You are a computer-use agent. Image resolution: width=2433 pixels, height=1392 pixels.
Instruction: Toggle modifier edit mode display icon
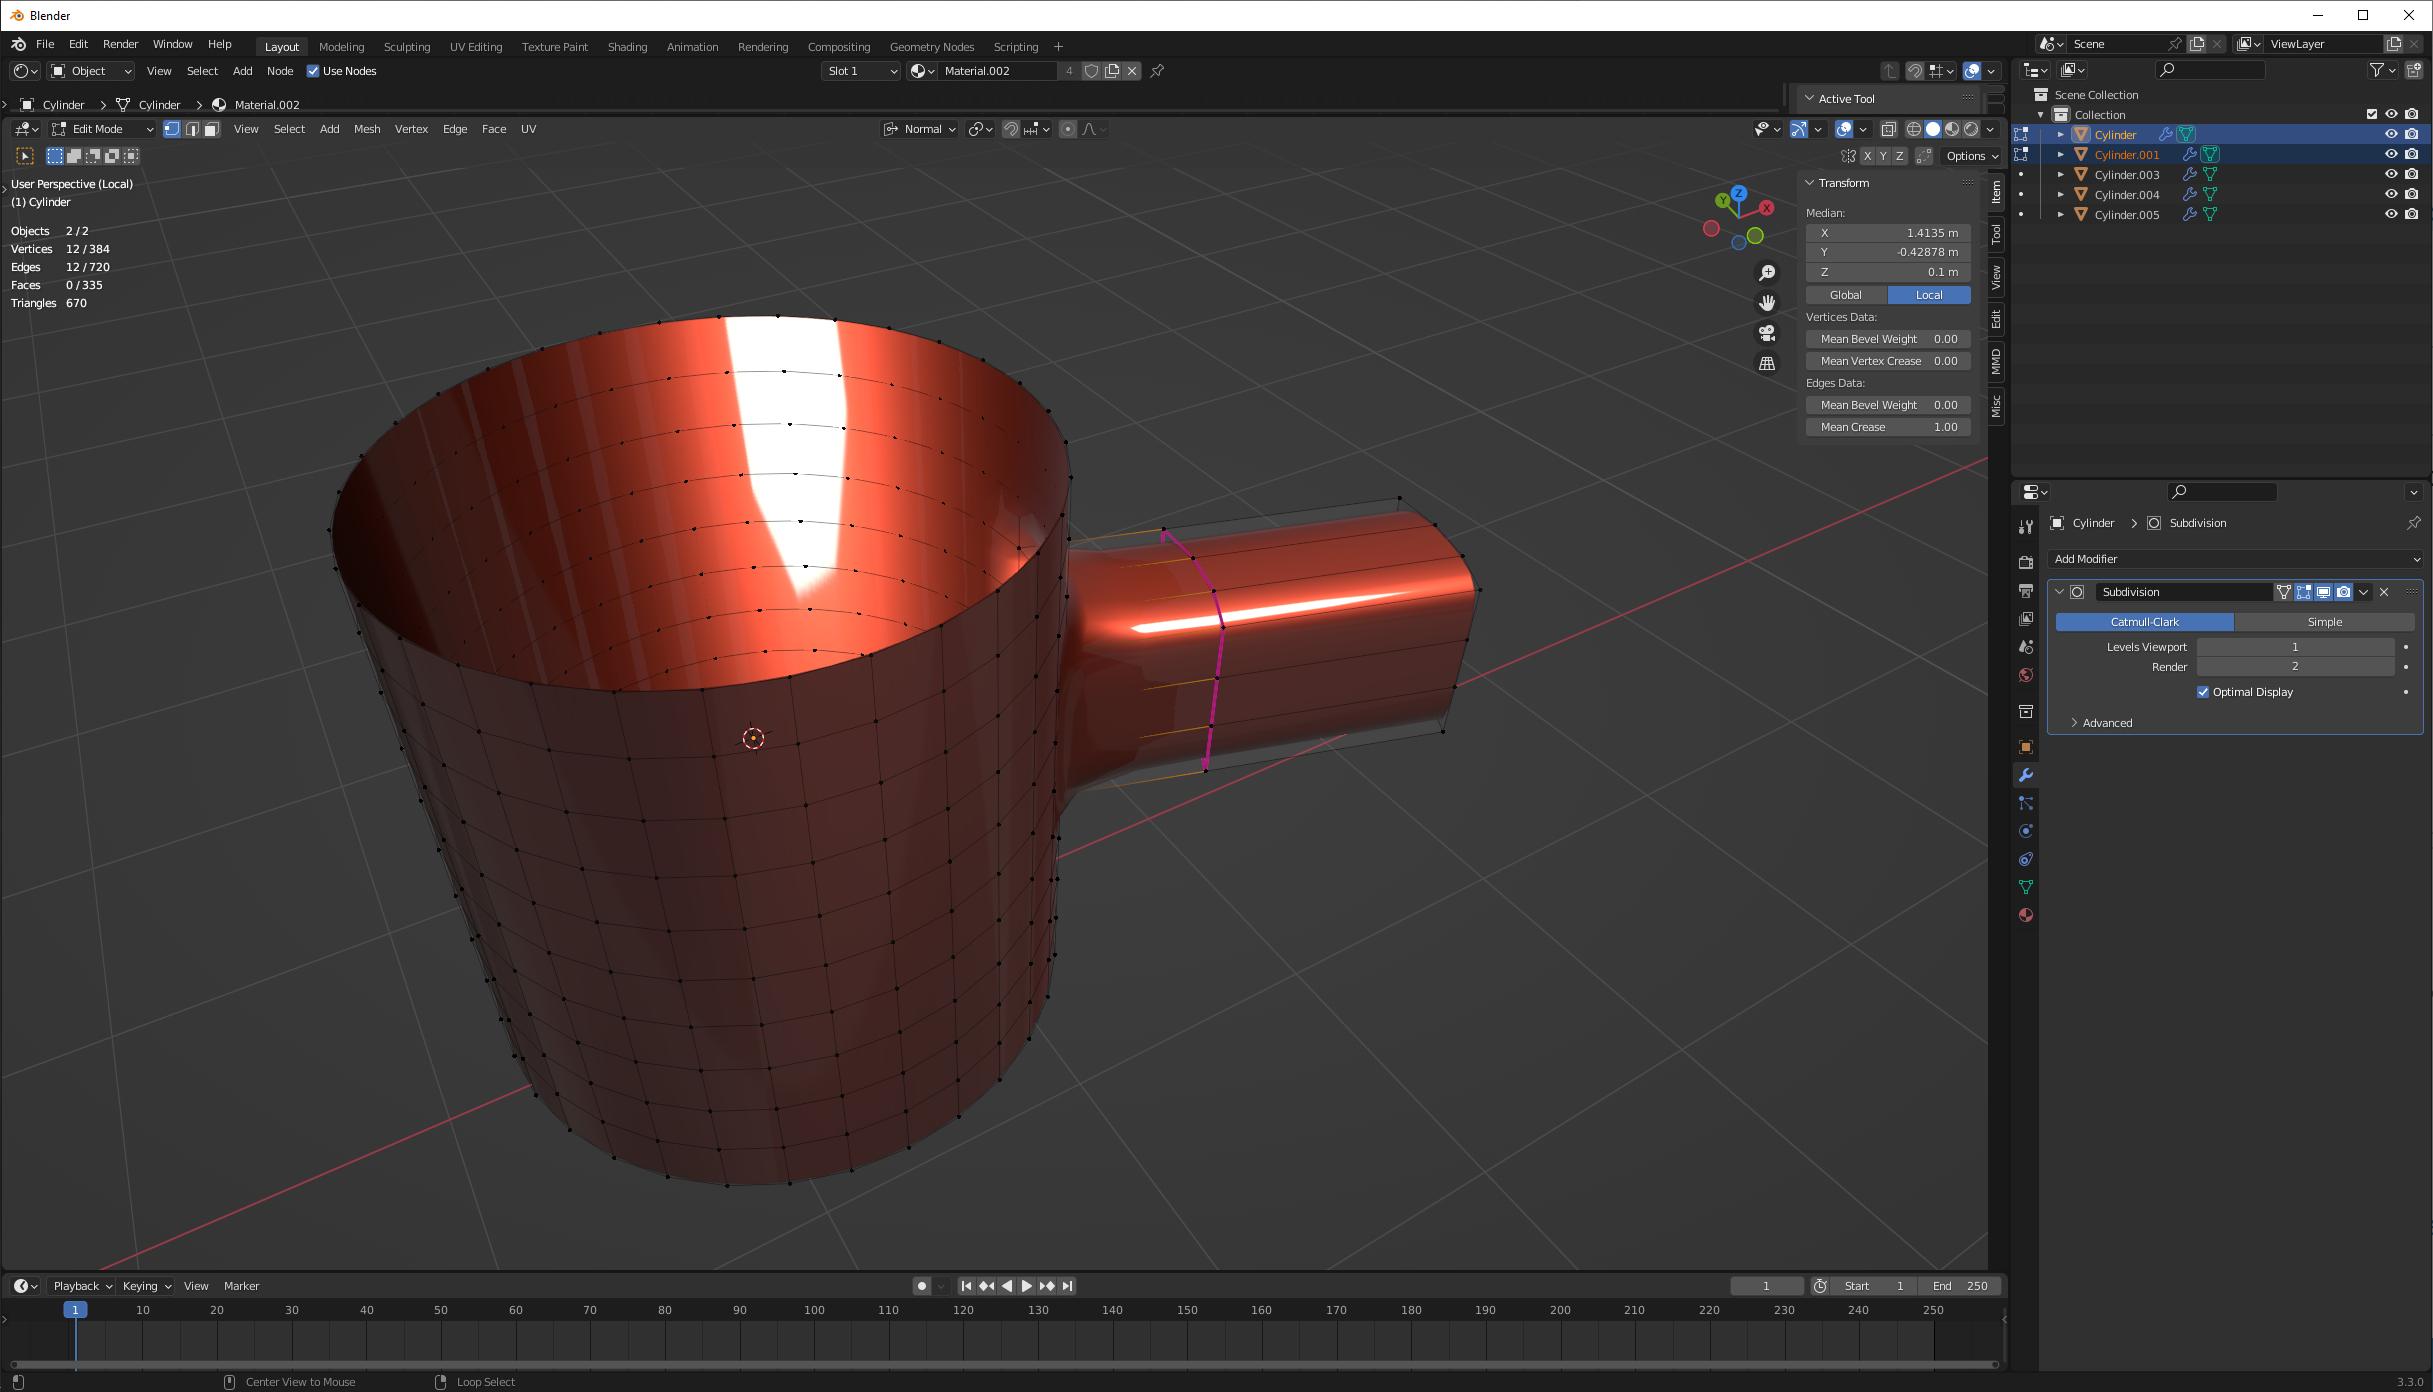click(2304, 592)
